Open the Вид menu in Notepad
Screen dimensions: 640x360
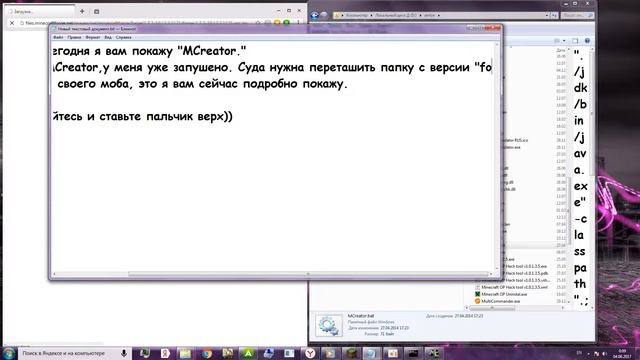pyautogui.click(x=108, y=37)
